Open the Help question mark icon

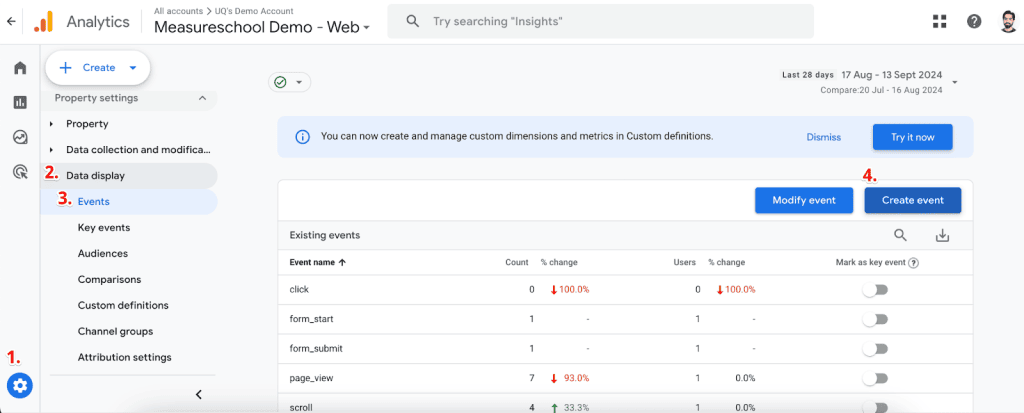coord(973,21)
